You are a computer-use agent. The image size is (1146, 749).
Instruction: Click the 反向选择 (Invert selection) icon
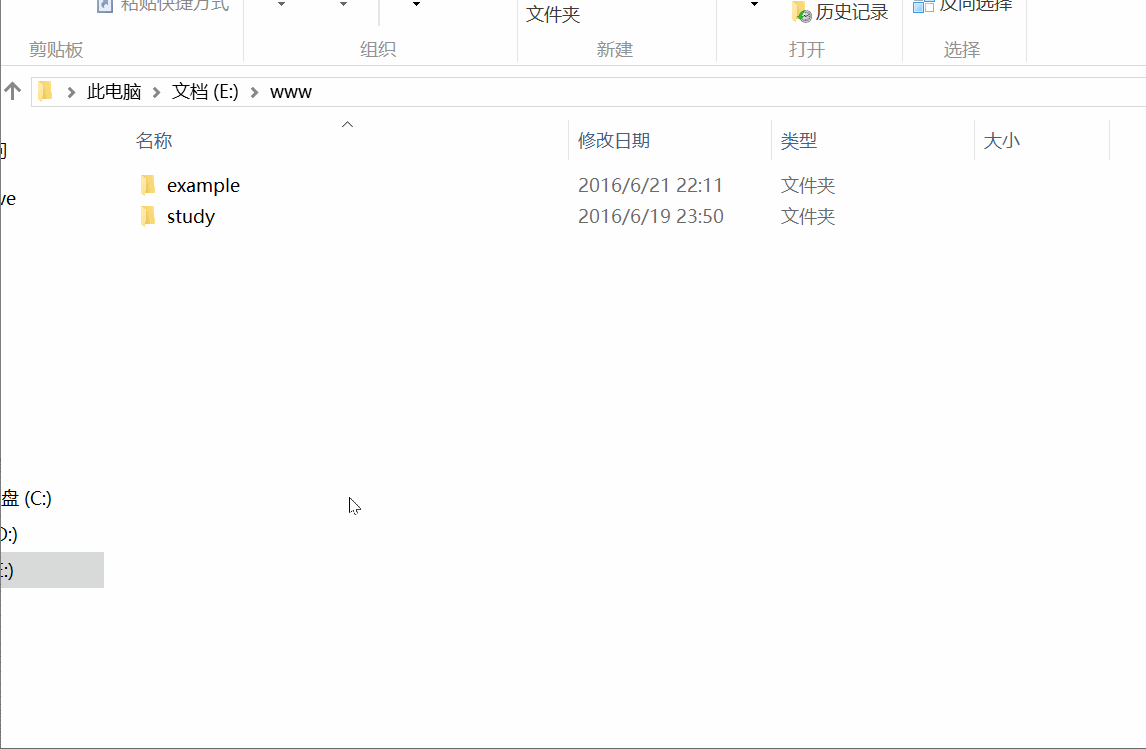point(921,5)
